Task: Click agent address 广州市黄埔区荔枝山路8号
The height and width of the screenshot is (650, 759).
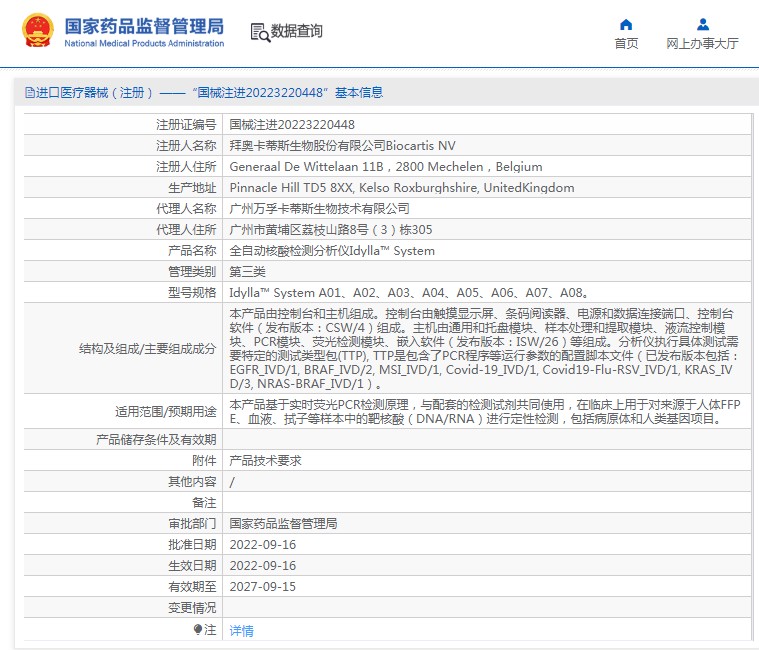Action: (x=331, y=230)
